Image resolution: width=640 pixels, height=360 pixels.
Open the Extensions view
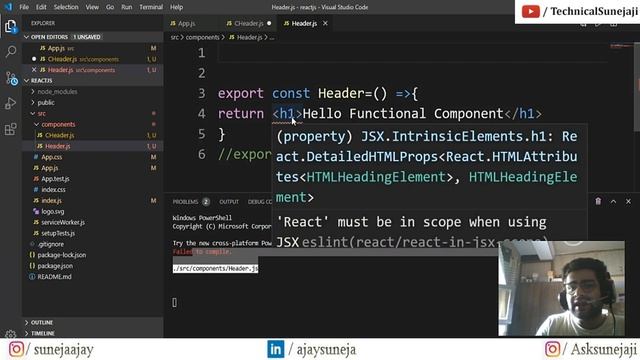[x=11, y=129]
